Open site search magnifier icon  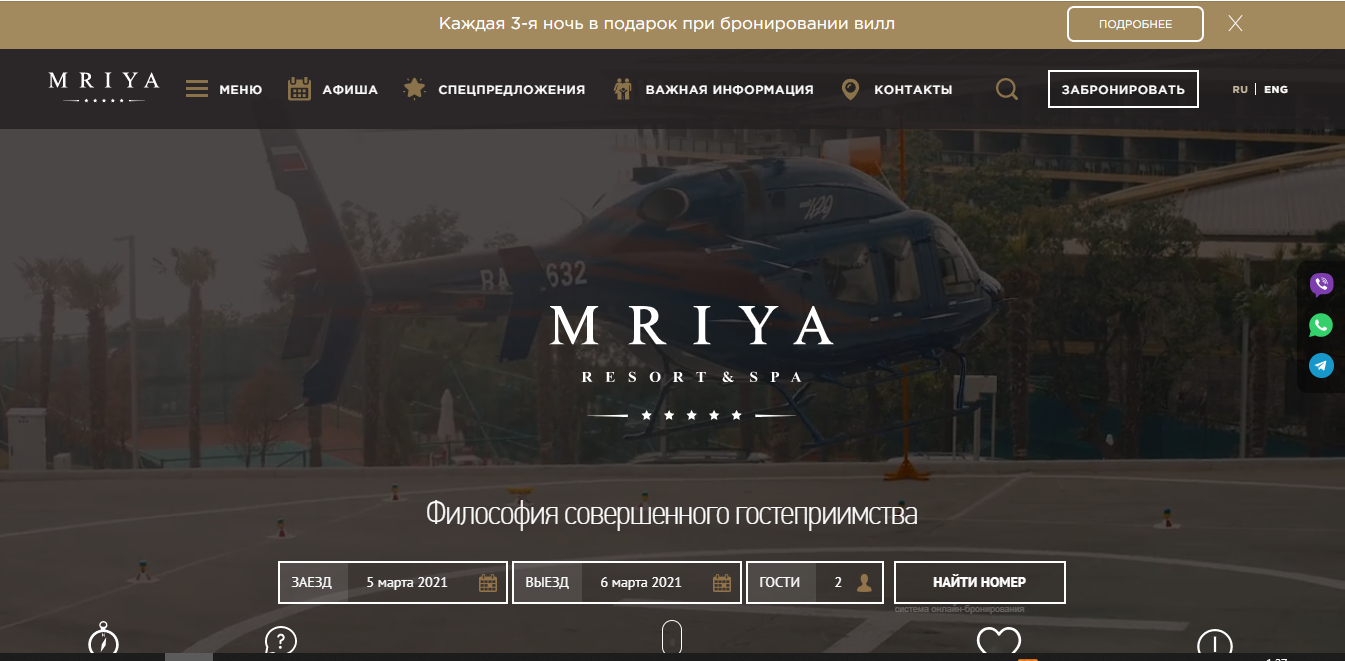click(1007, 90)
